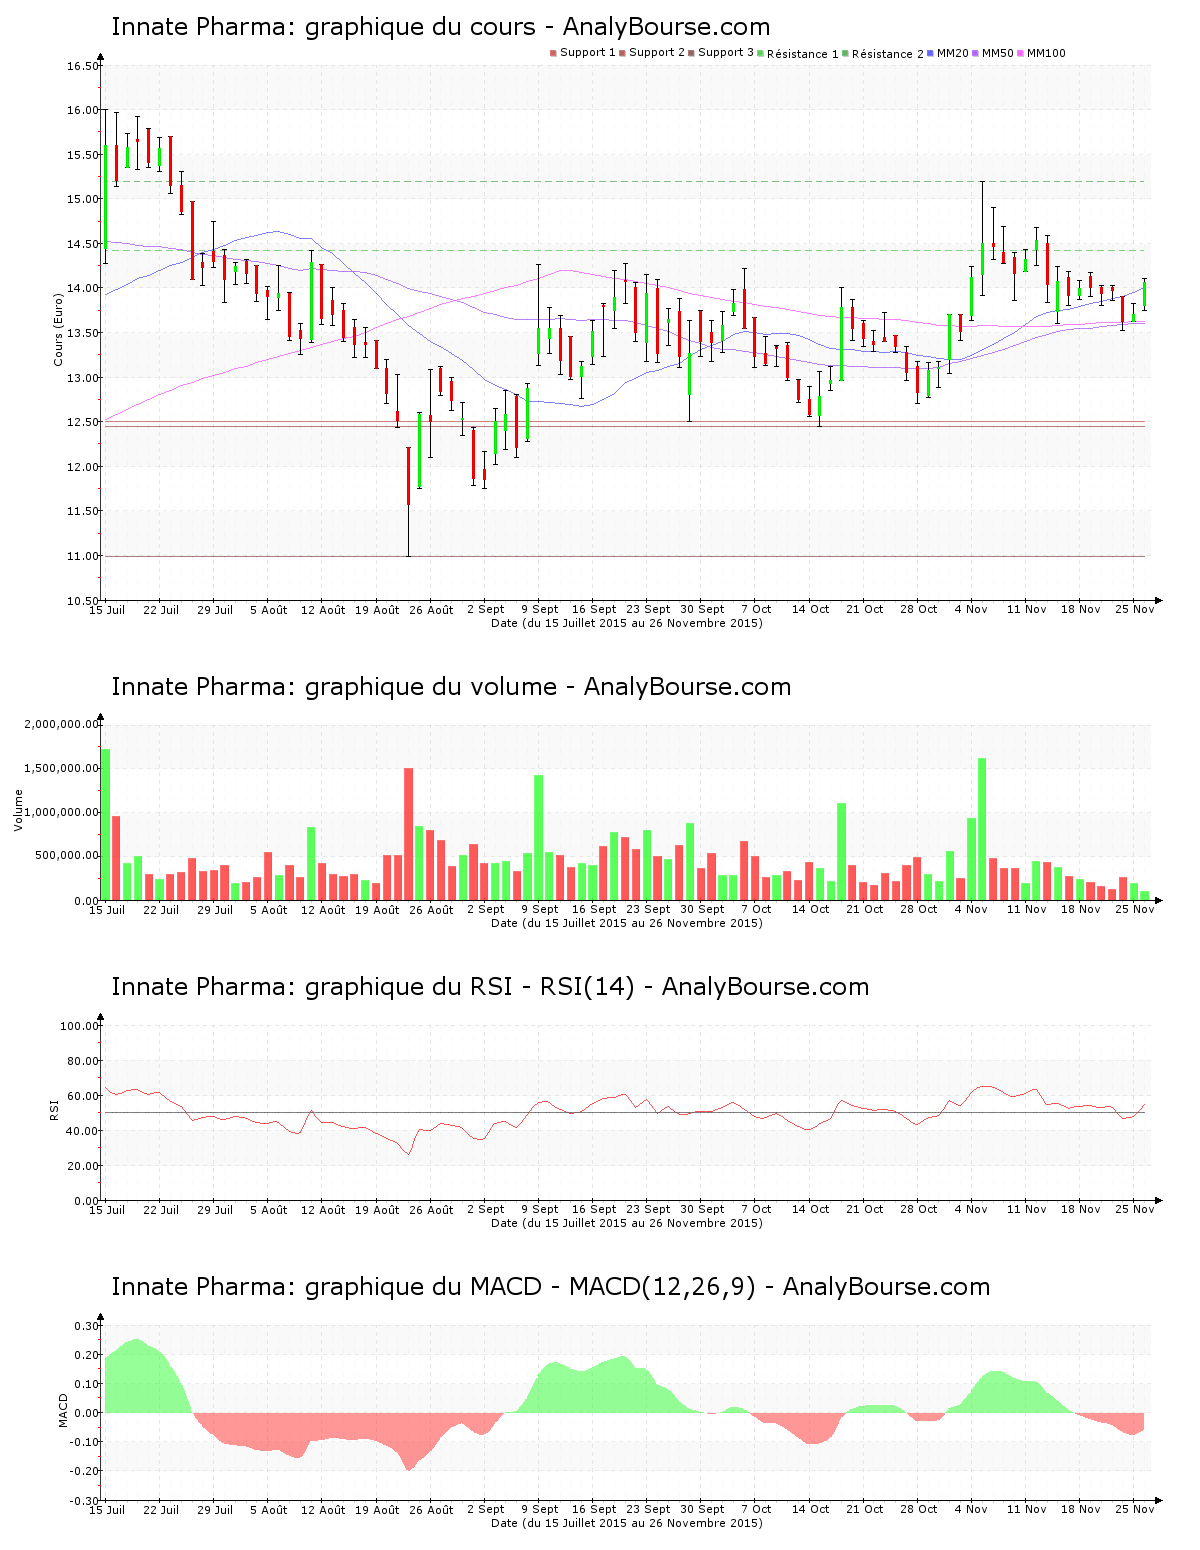Click the price chart date range caption
Viewport: 1200px width, 1550px height.
click(x=627, y=623)
